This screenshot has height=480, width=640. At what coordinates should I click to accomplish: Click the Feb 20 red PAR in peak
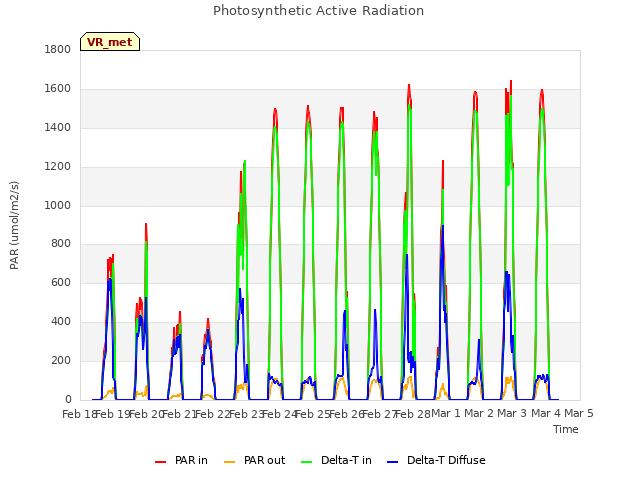(x=146, y=225)
